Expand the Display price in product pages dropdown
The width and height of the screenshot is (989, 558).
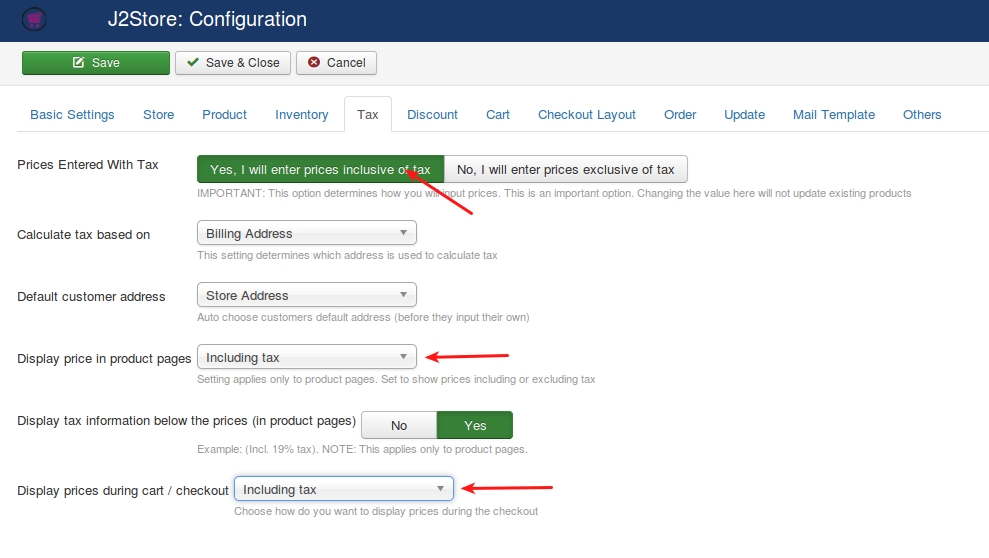coord(307,357)
